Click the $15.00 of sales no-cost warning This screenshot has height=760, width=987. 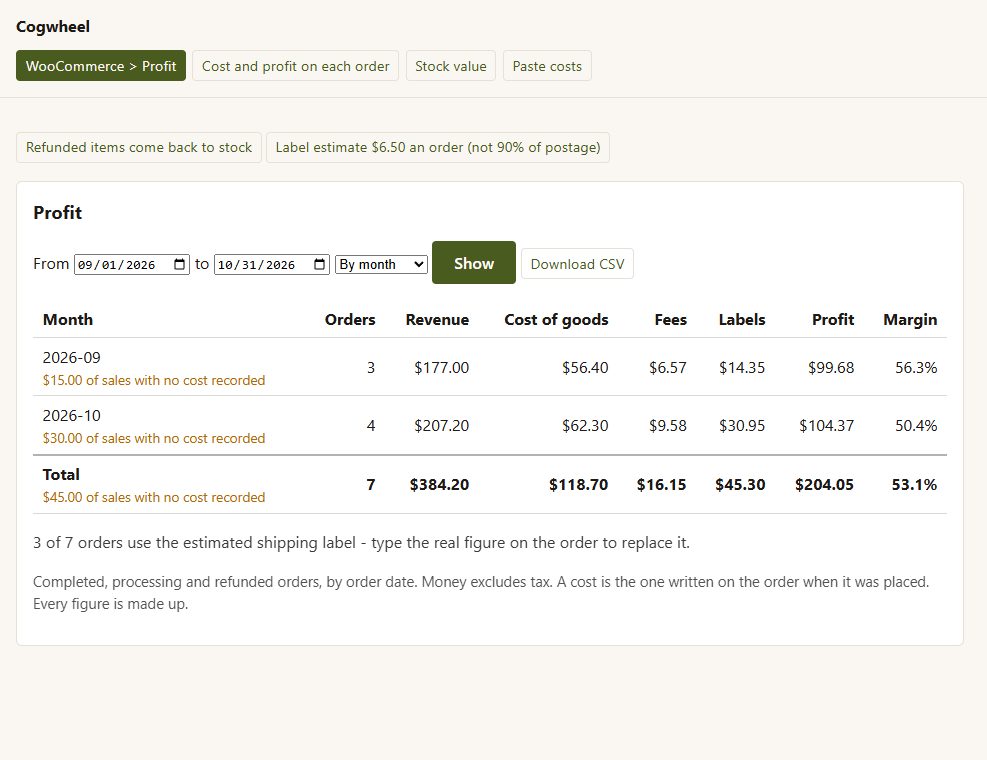(x=154, y=380)
